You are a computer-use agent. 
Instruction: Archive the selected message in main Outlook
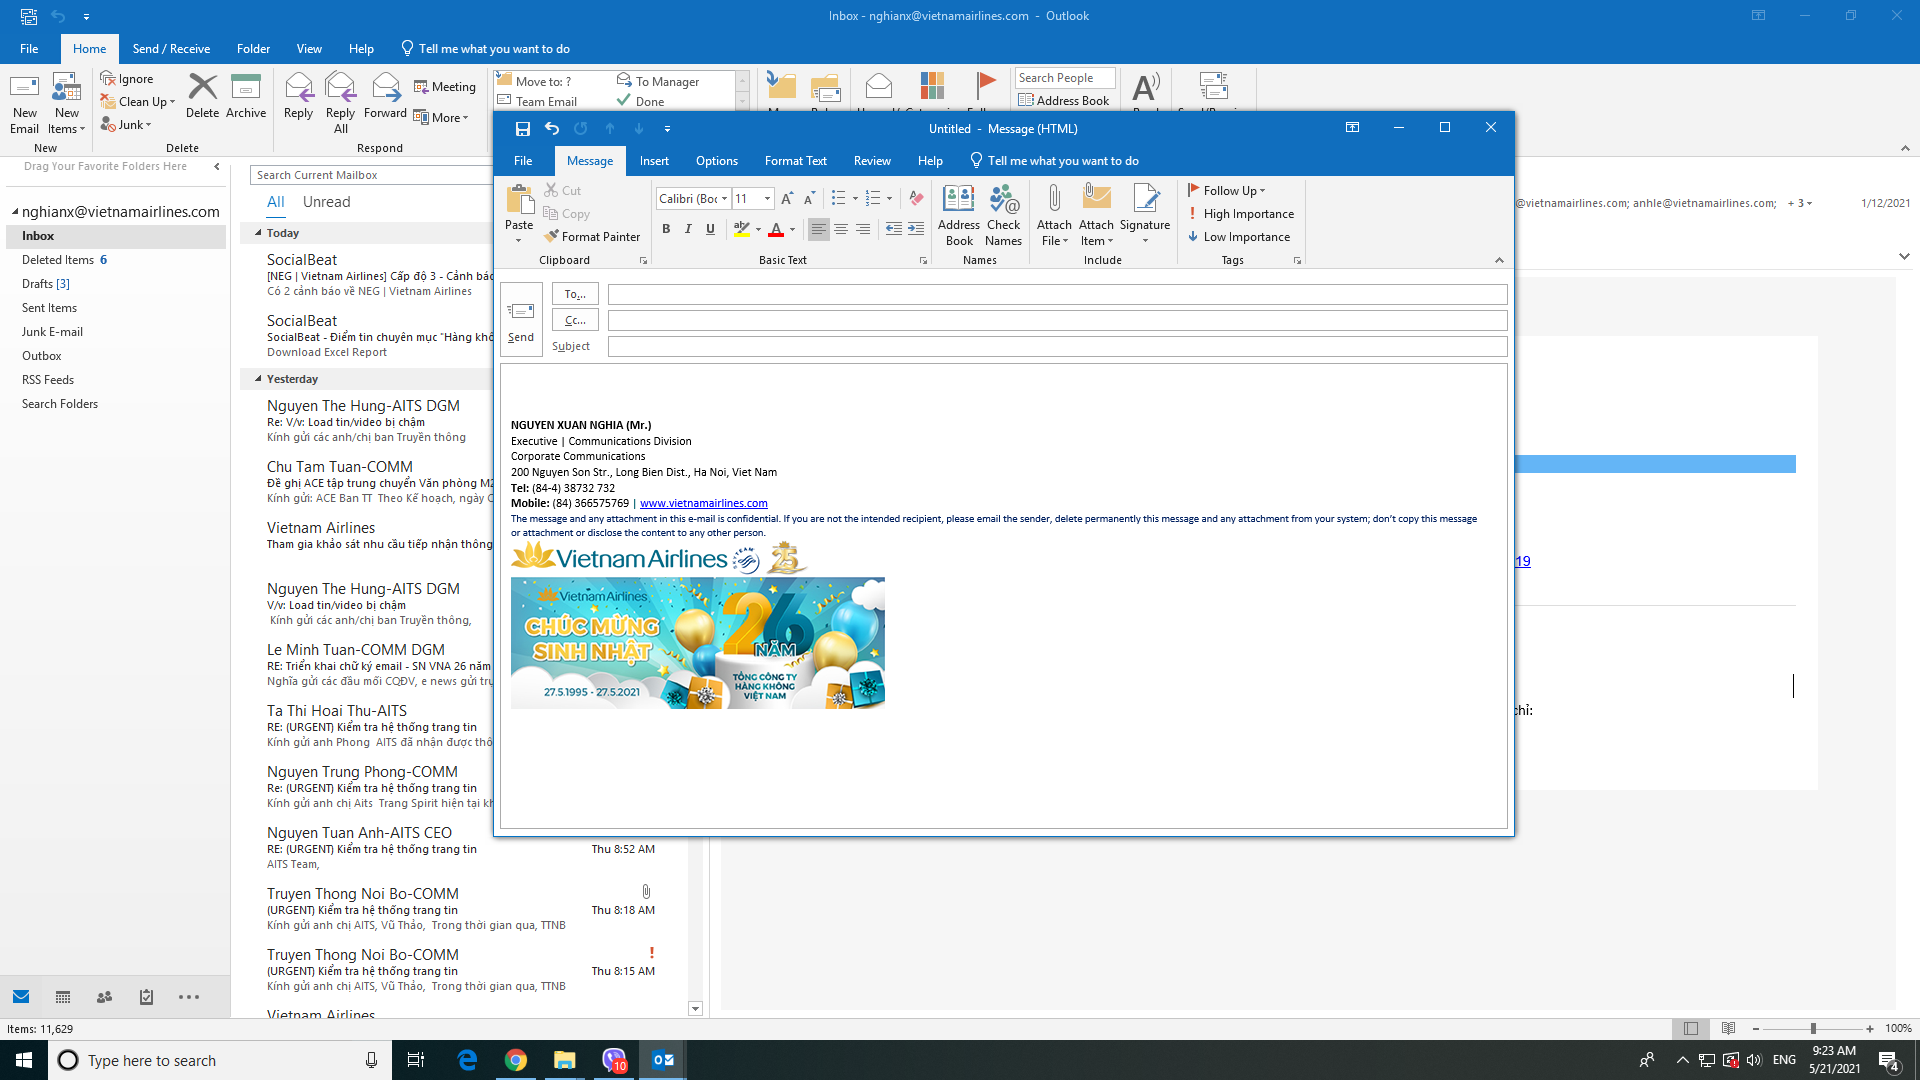(246, 96)
